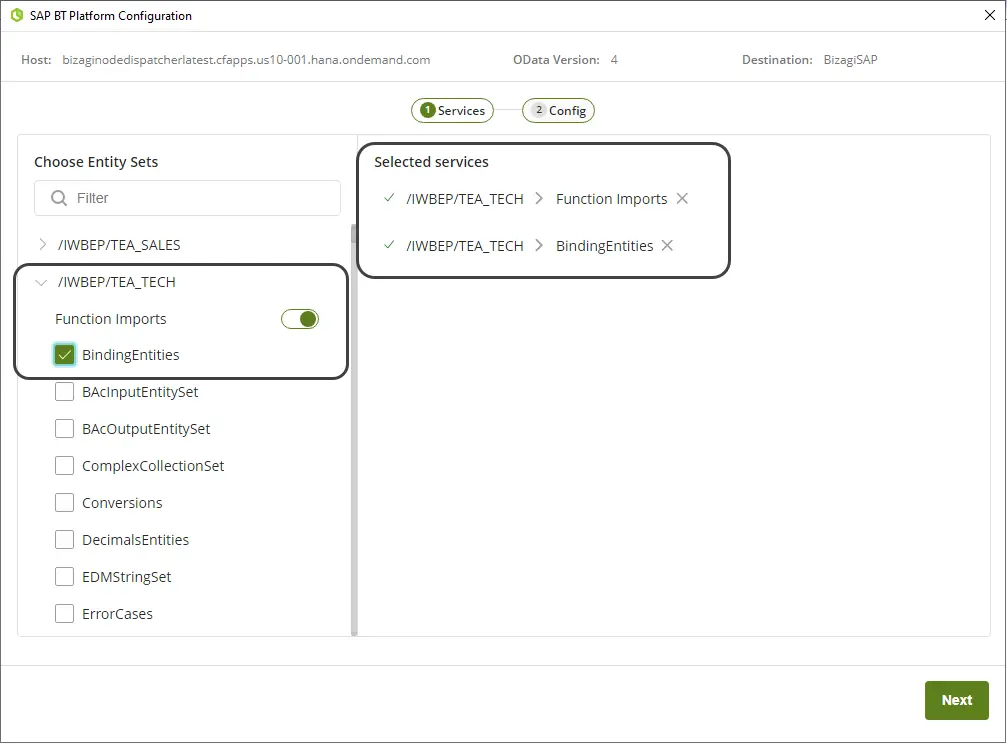The height and width of the screenshot is (744, 1007).
Task: Click BindingEntities in selected services list
Action: point(604,246)
